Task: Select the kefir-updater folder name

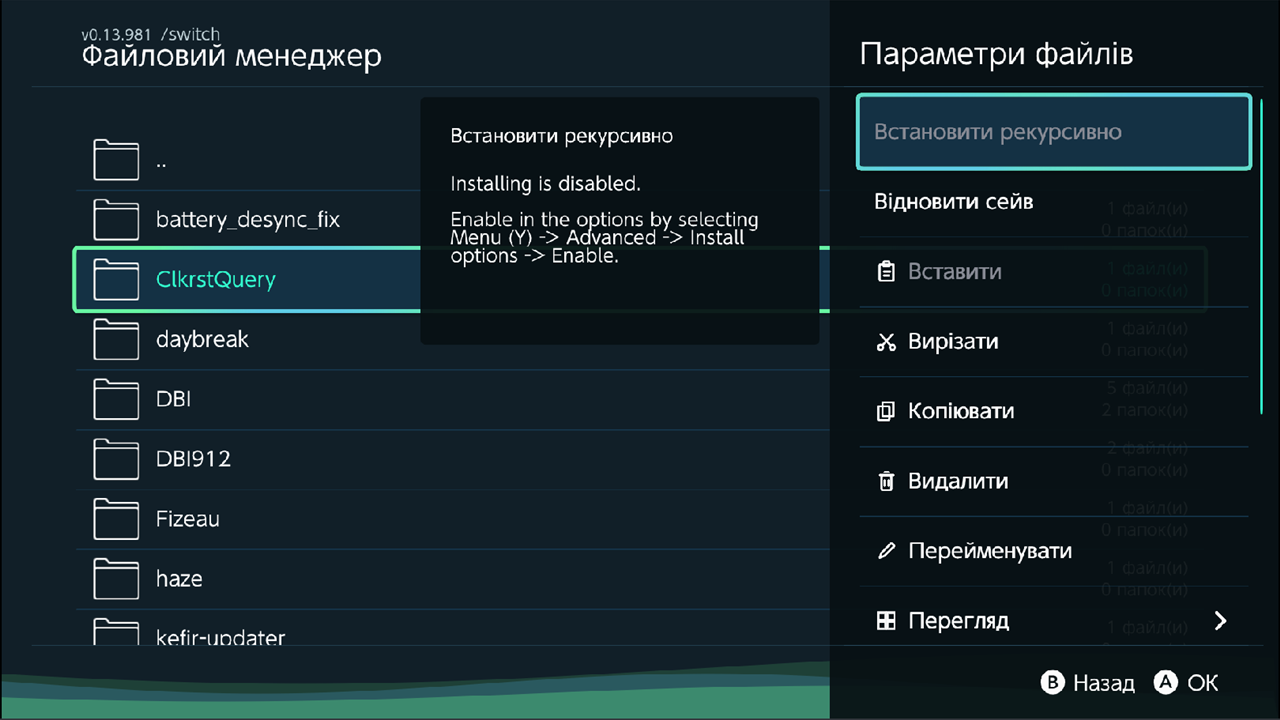Action: tap(221, 637)
